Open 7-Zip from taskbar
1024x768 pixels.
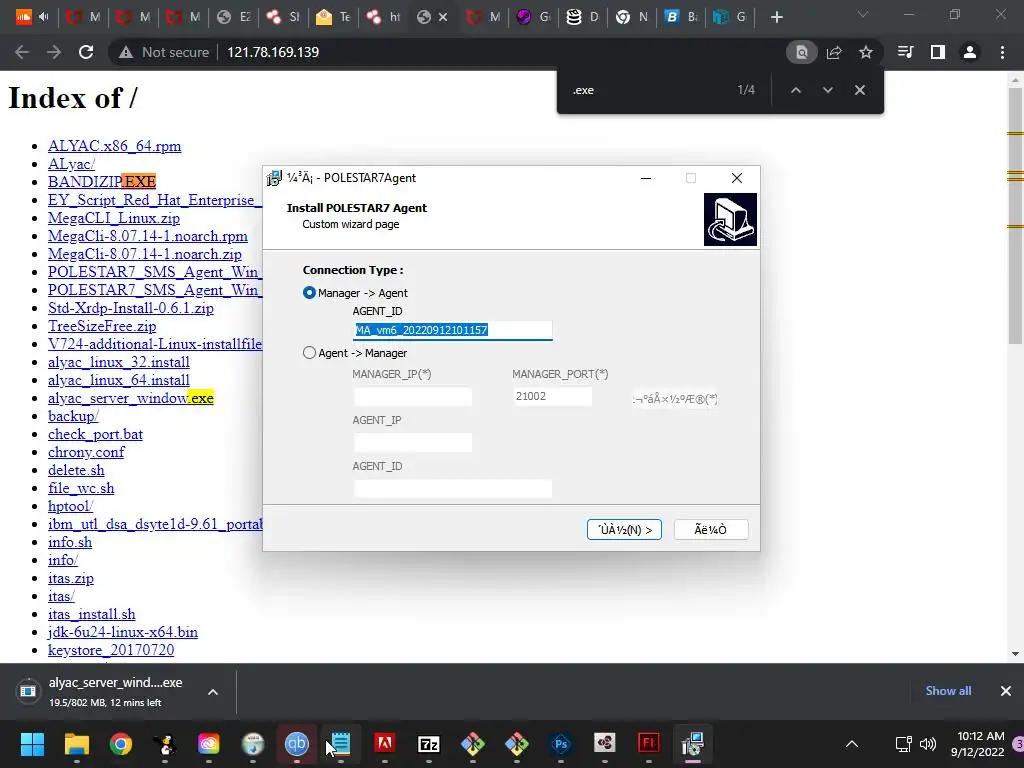pyautogui.click(x=429, y=744)
